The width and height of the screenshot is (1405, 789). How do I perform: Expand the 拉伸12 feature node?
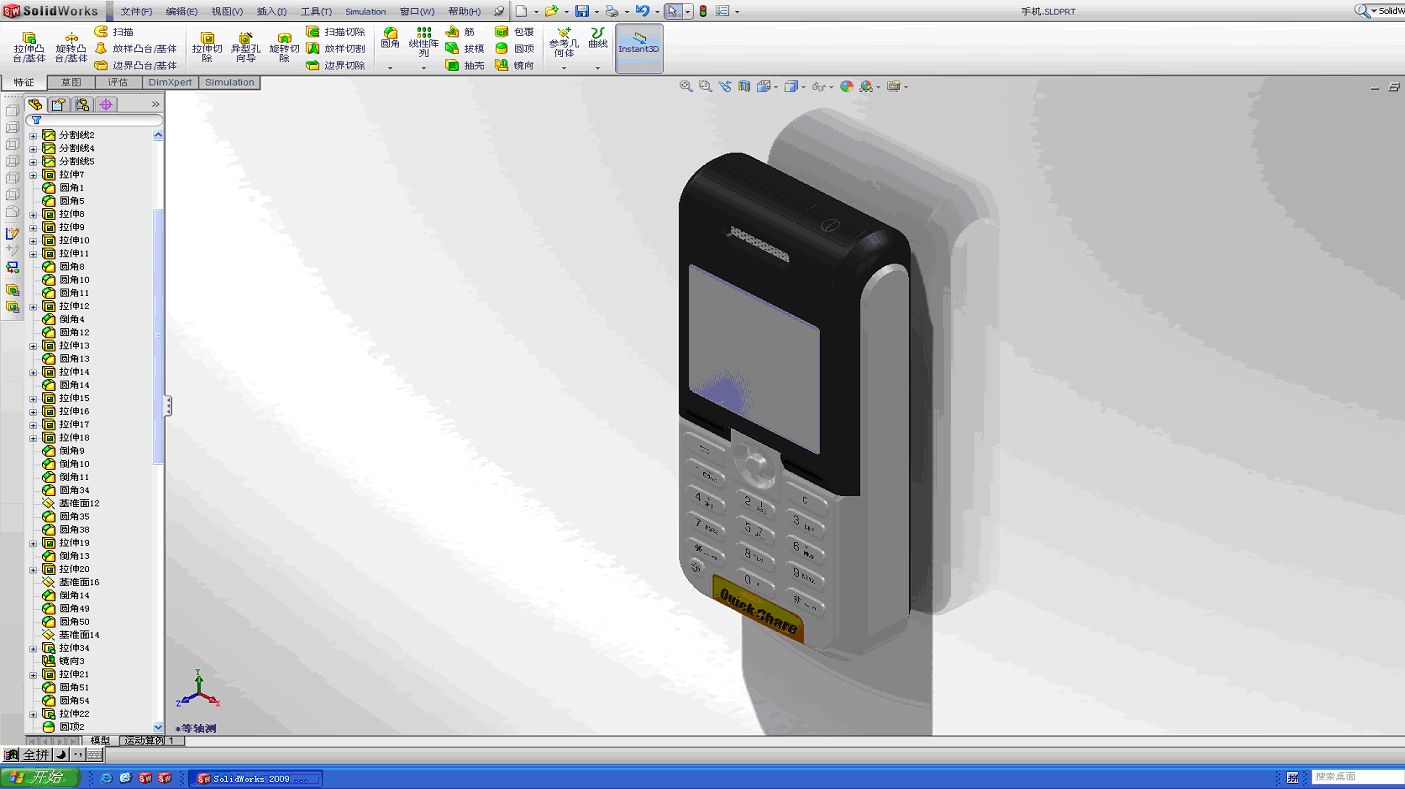(33, 307)
